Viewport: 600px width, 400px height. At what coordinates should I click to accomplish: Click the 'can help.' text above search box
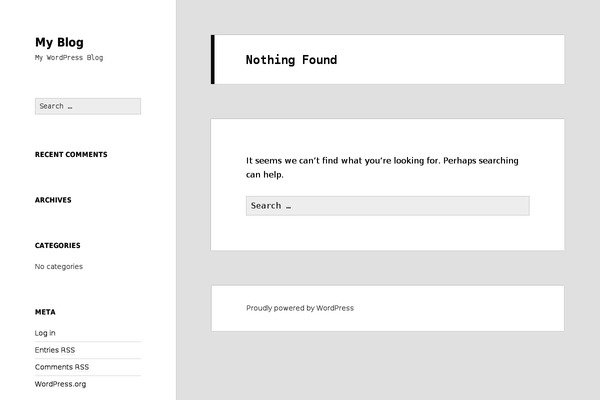[x=265, y=175]
